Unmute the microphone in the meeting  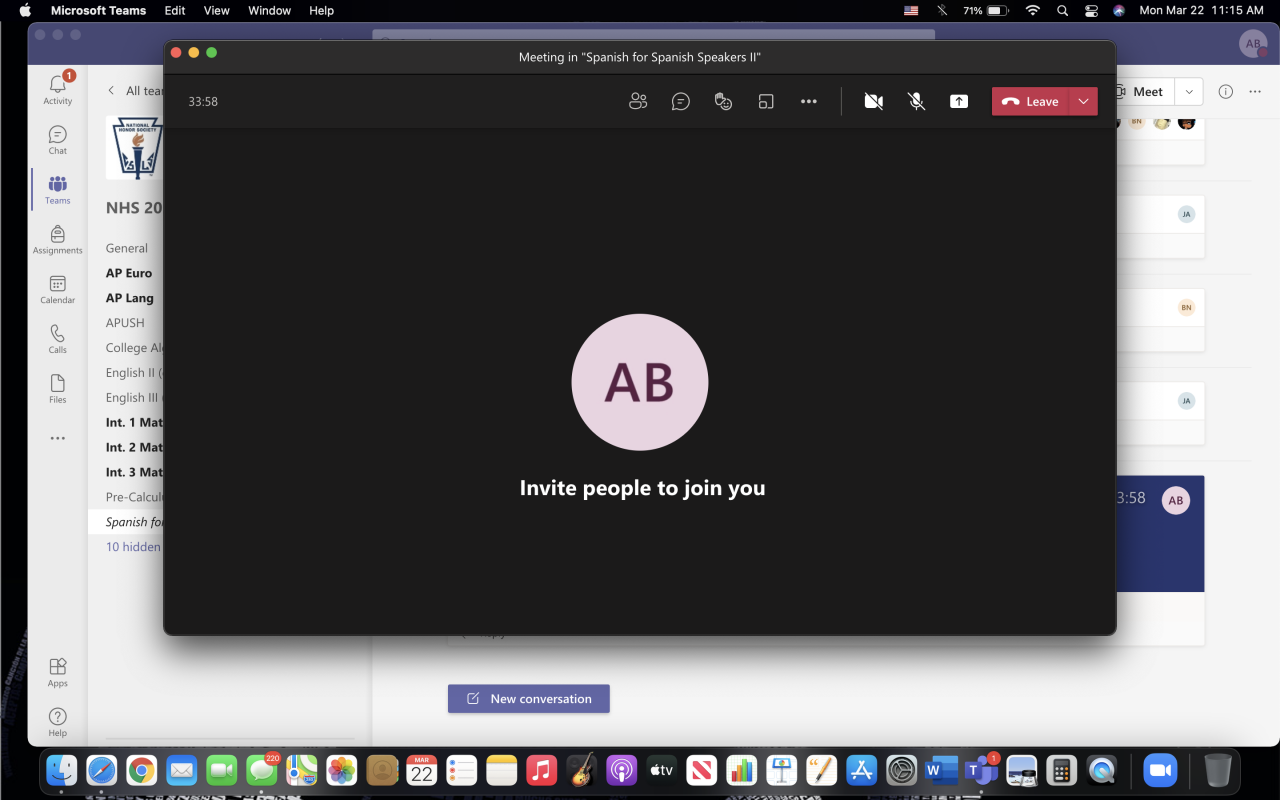916,101
